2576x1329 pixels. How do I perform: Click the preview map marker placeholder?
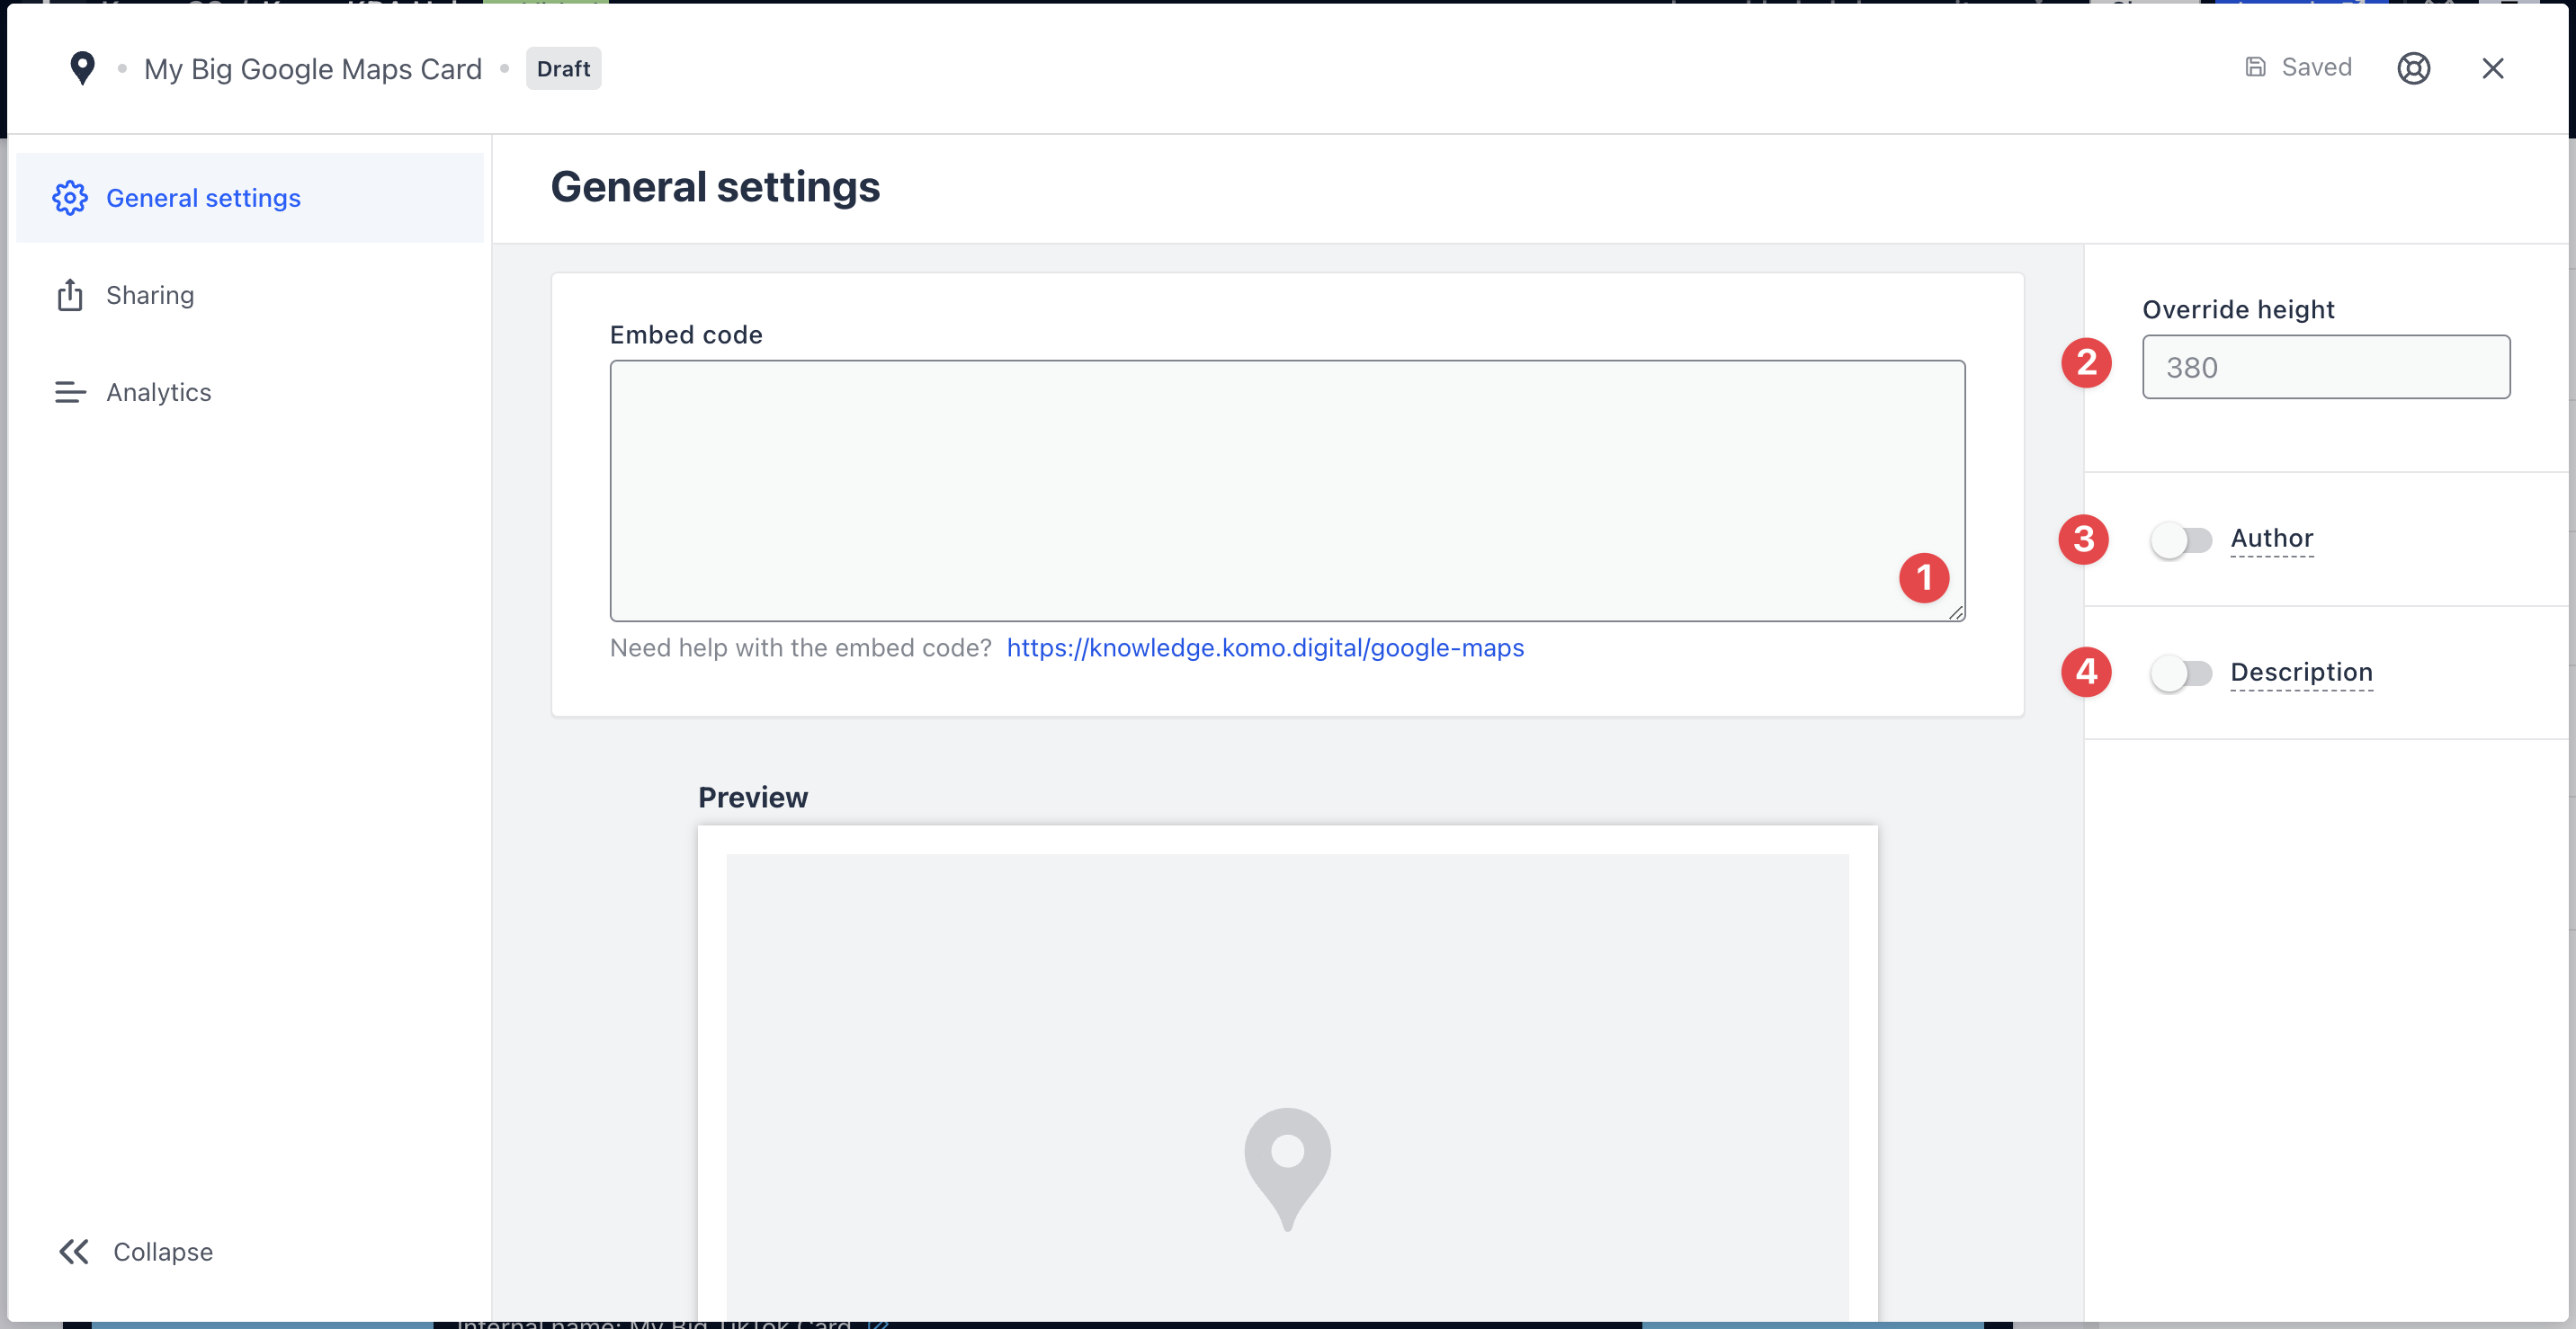click(x=1287, y=1167)
